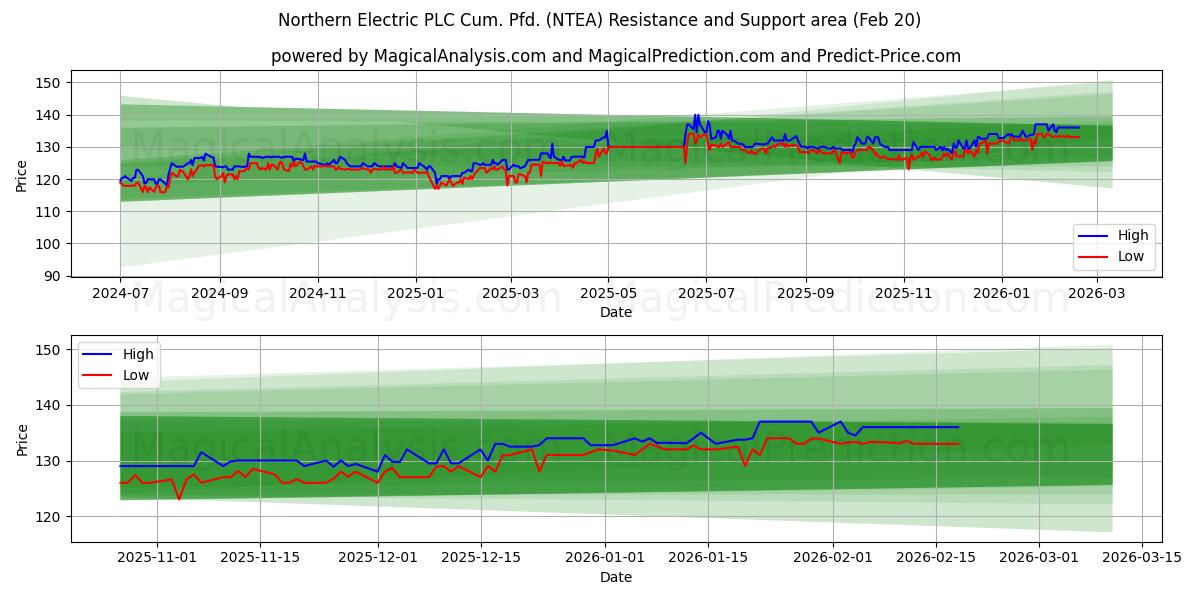Viewport: 1200px width, 600px height.
Task: Click the '2026-01' date label on upper axis
Action: (1001, 295)
